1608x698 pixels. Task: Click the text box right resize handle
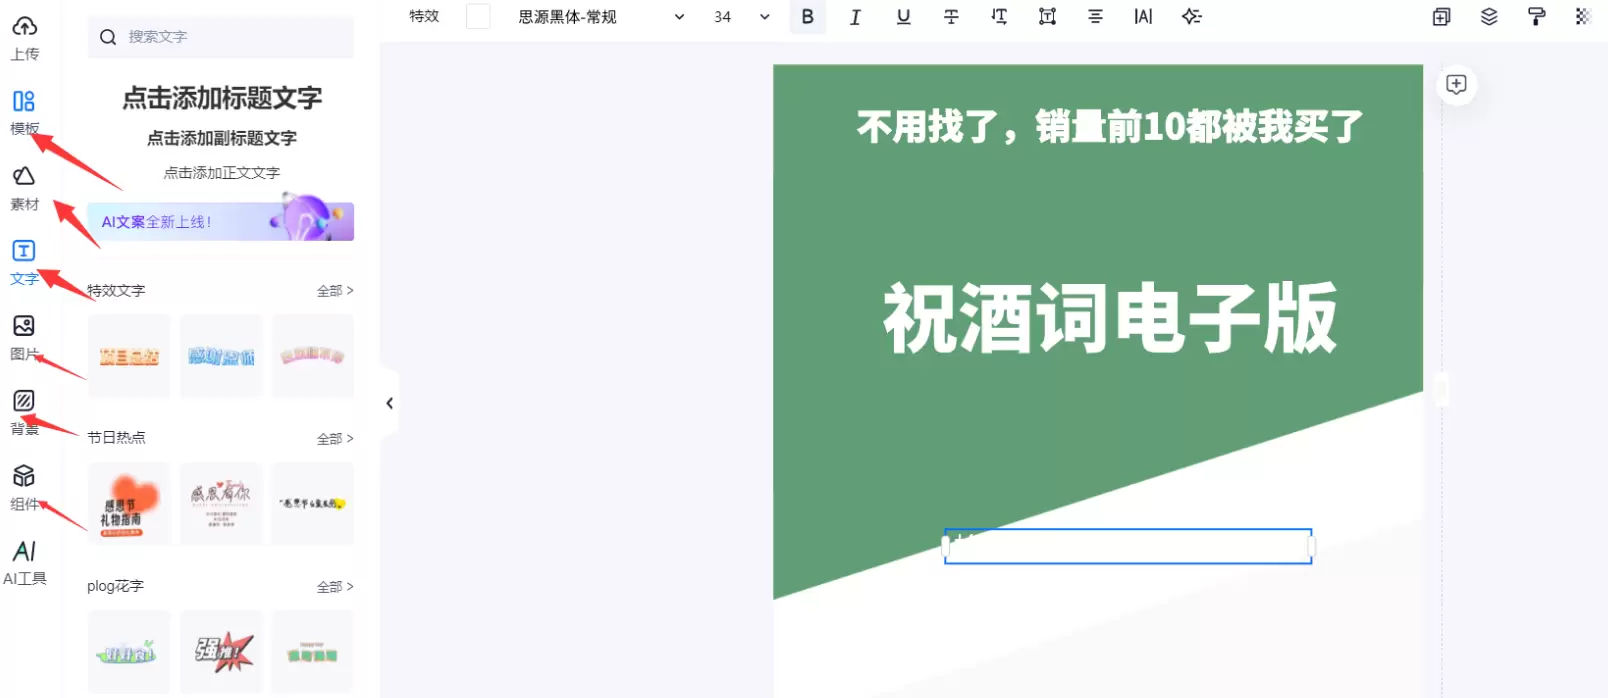coord(1311,547)
